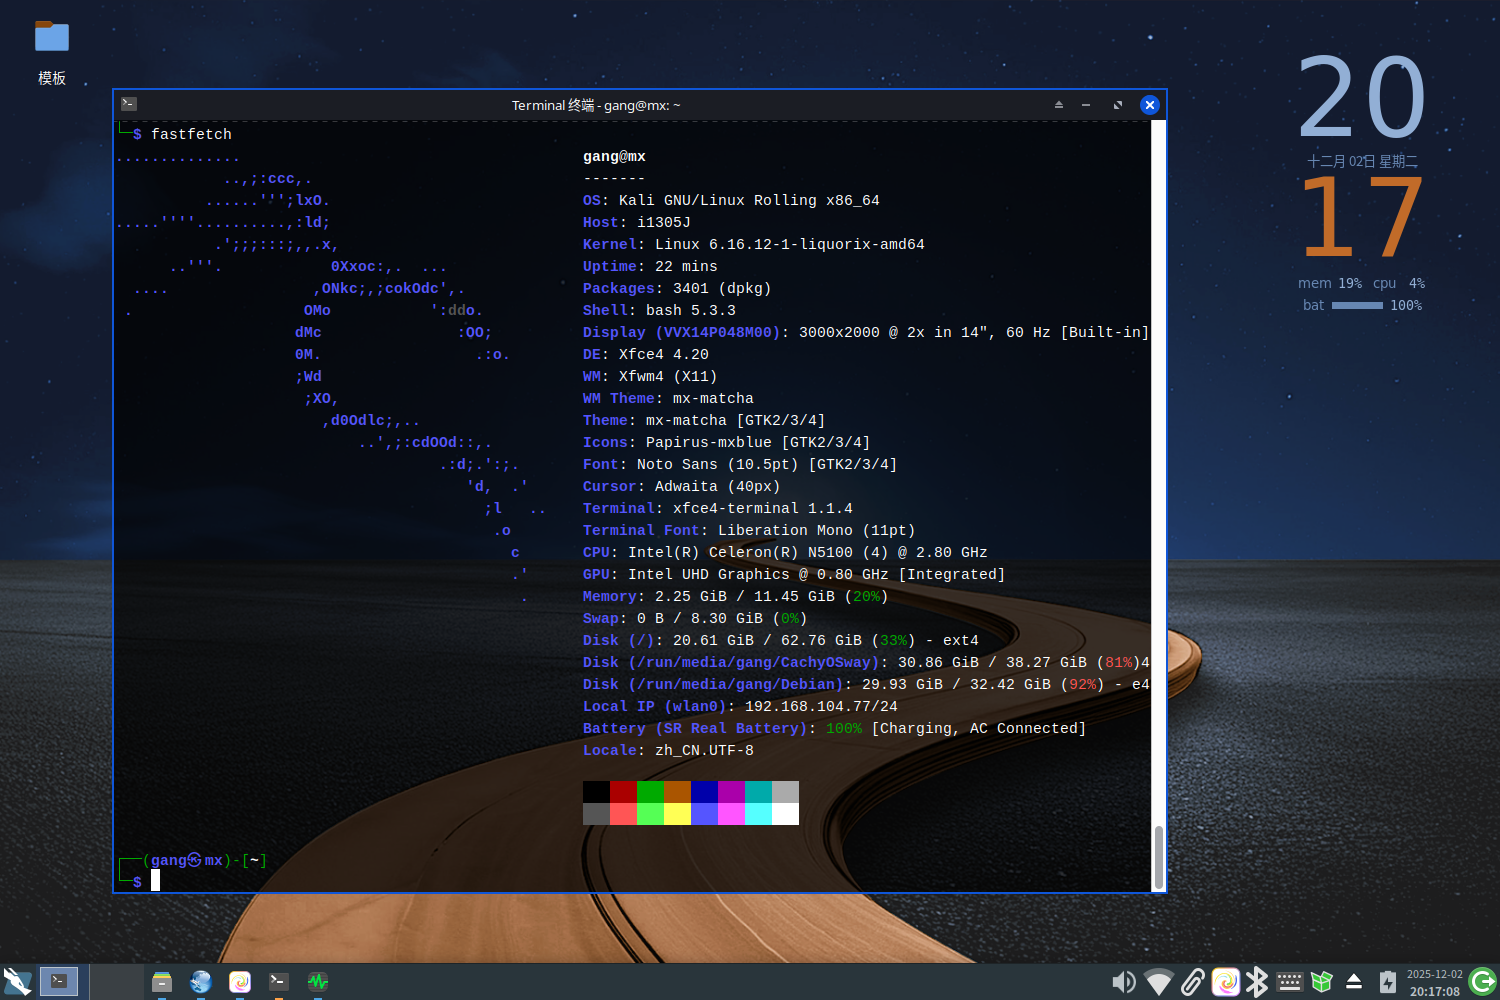Open the volume control in the system tray
Viewport: 1500px width, 1000px height.
[1124, 982]
